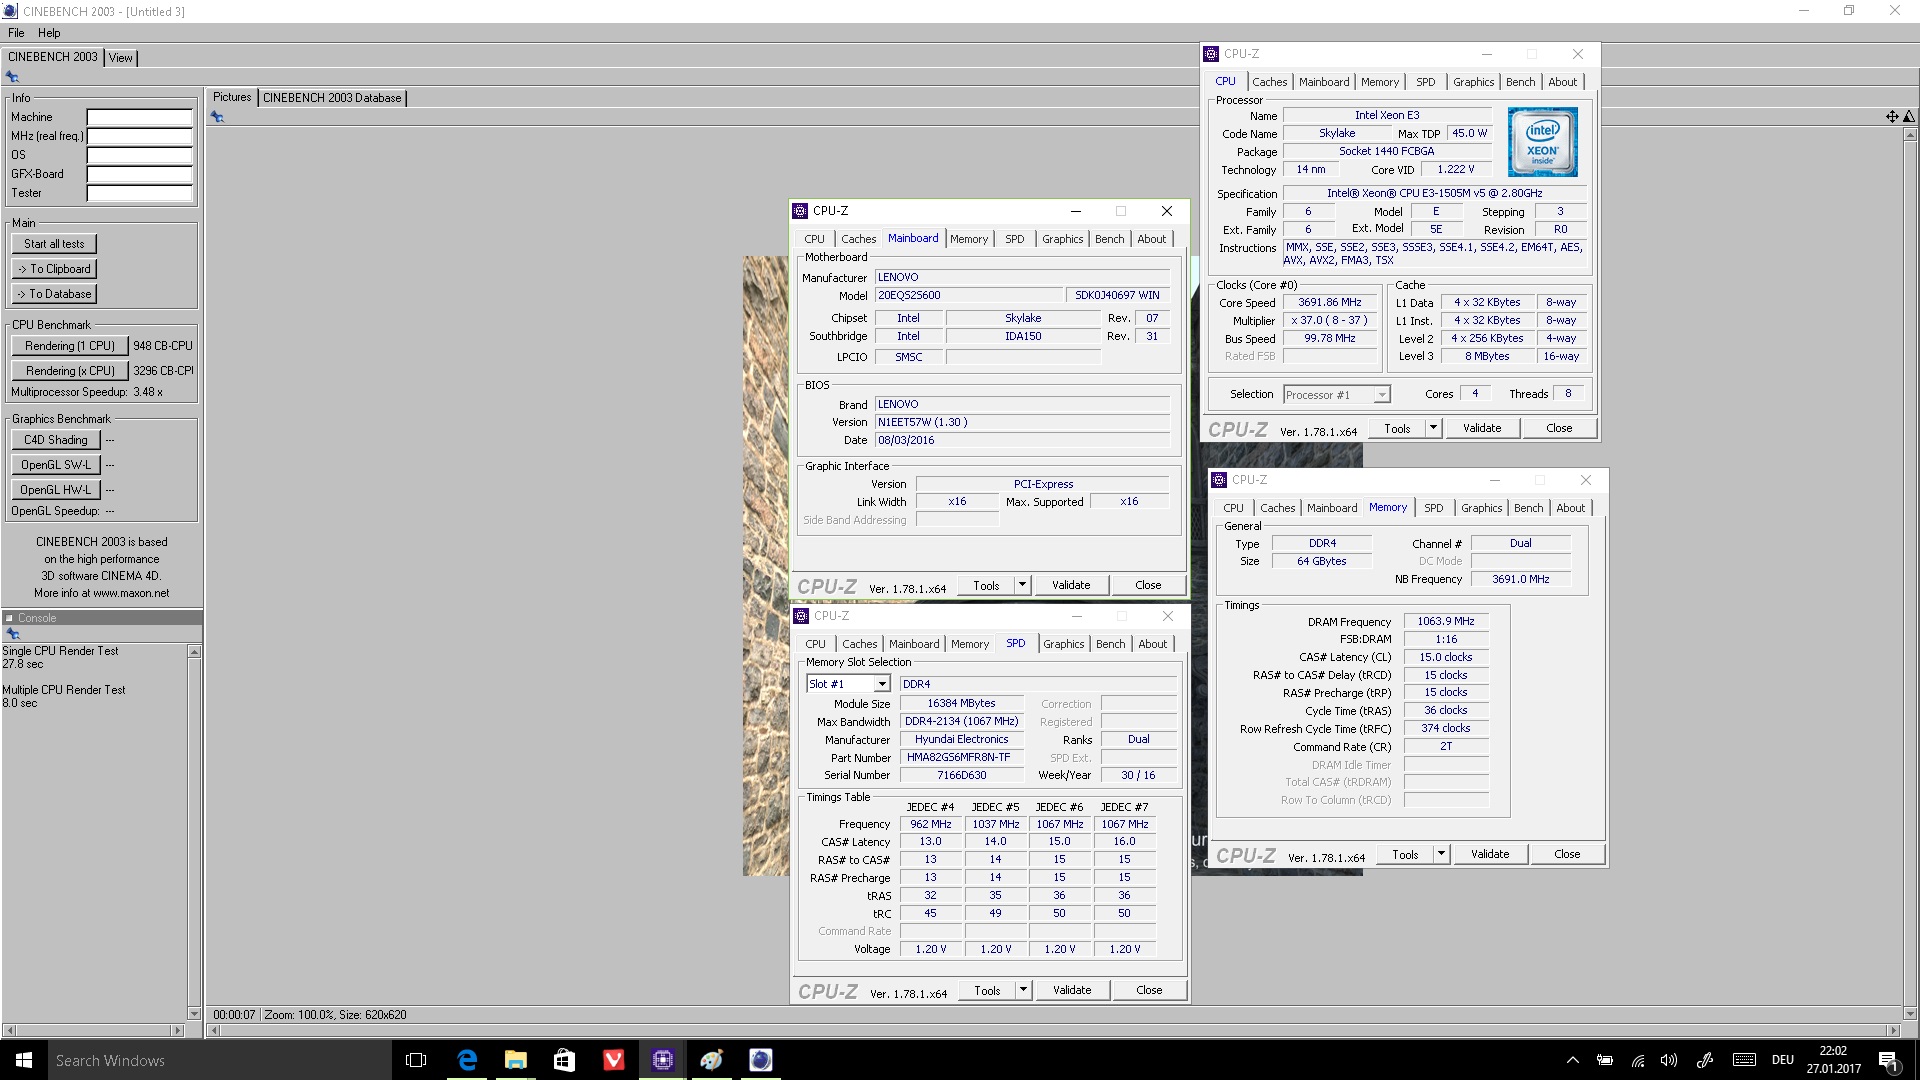Open the File menu in Cinebench
This screenshot has height=1080, width=1920.
pos(16,33)
